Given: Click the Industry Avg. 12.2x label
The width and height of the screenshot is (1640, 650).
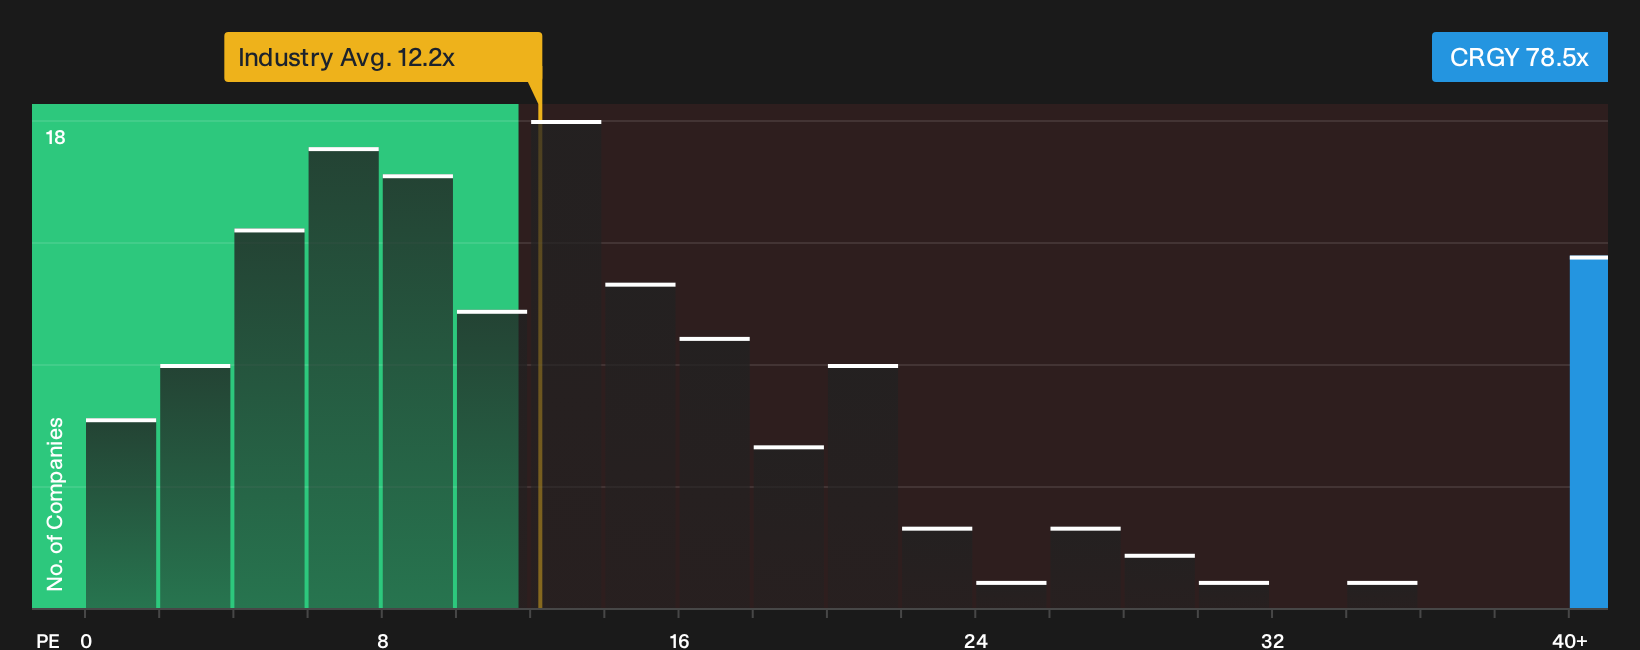Looking at the screenshot, I should tap(383, 57).
